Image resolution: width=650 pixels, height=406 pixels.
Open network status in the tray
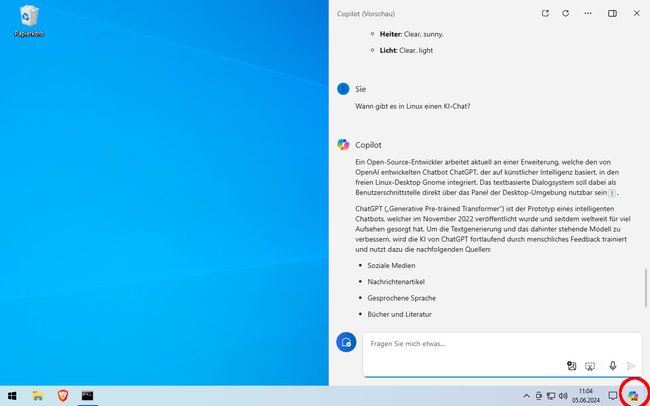tap(551, 396)
